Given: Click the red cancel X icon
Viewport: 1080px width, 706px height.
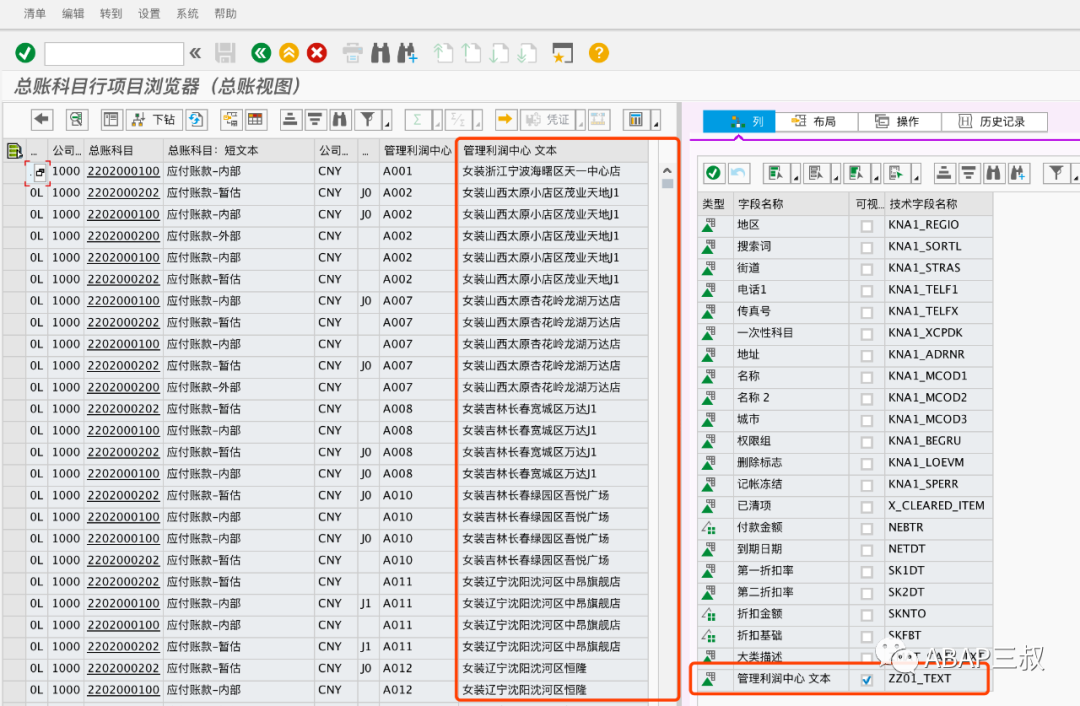Looking at the screenshot, I should click(x=317, y=53).
